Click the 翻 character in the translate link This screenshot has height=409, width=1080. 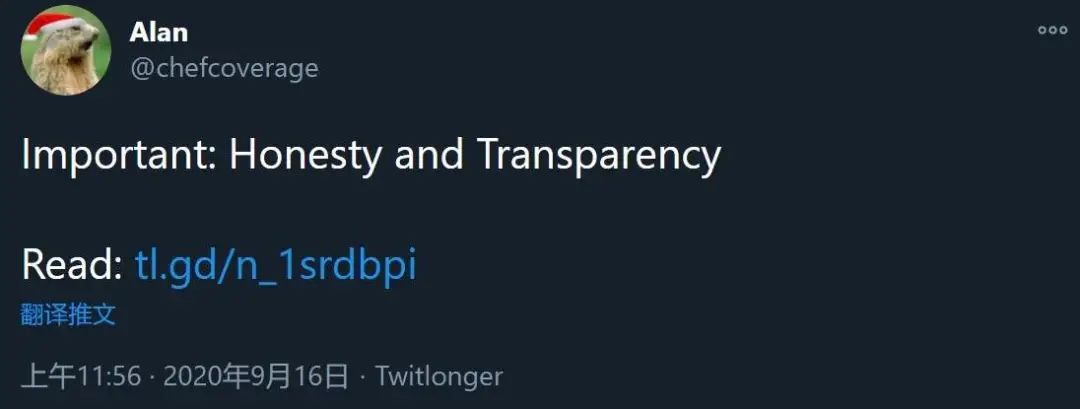click(32, 315)
